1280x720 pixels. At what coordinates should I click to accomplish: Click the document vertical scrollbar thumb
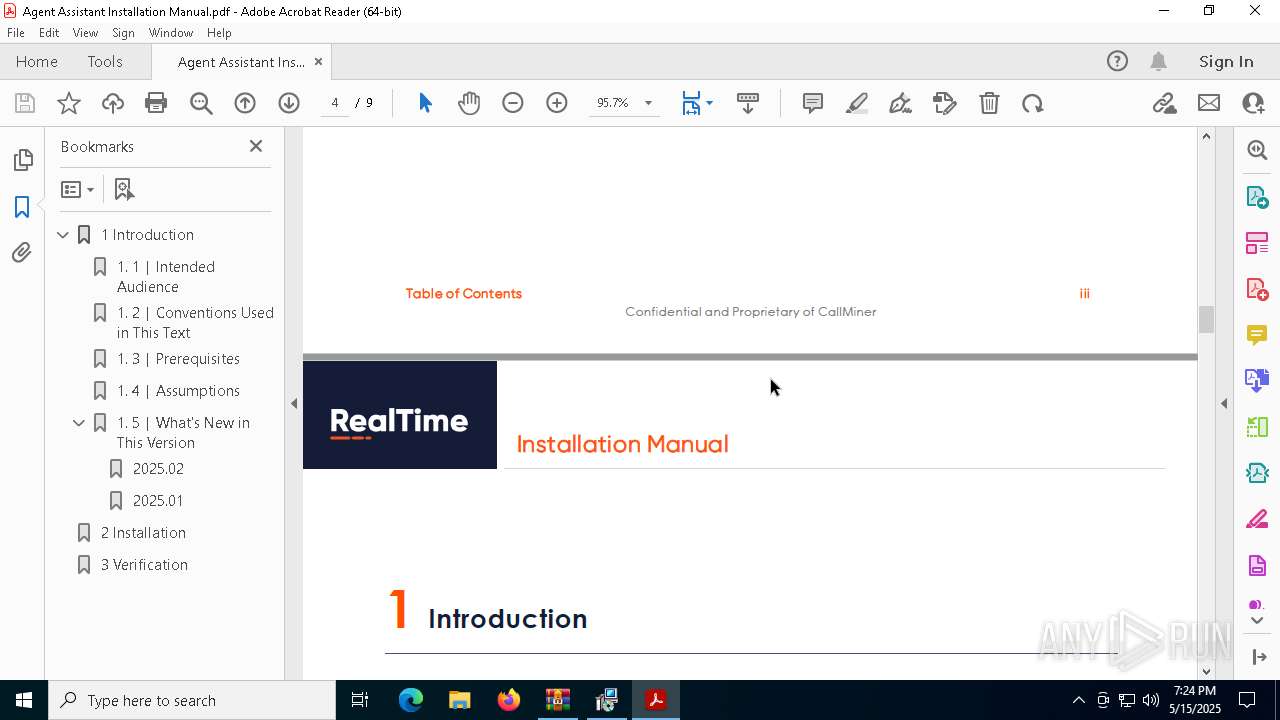coord(1206,319)
